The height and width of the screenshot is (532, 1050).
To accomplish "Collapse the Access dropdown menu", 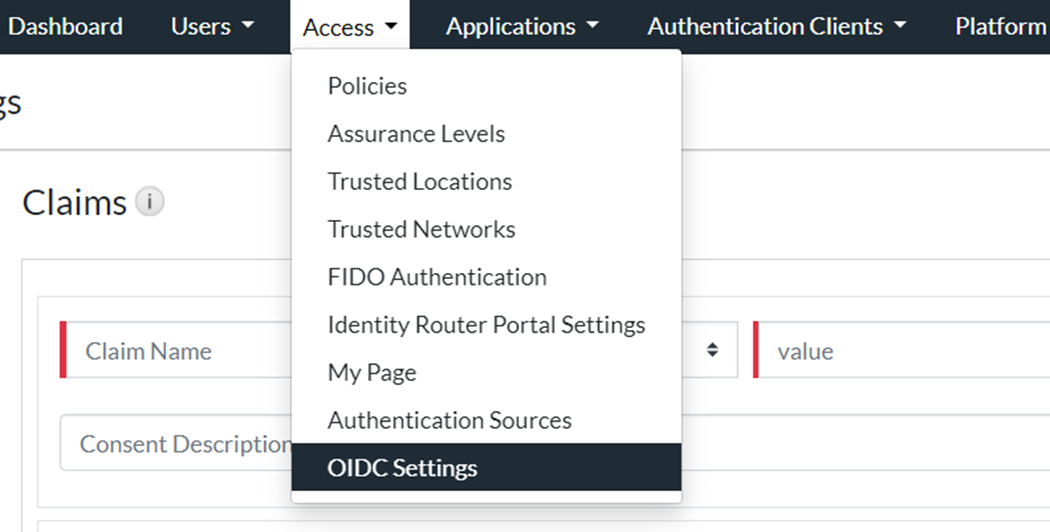I will click(350, 28).
